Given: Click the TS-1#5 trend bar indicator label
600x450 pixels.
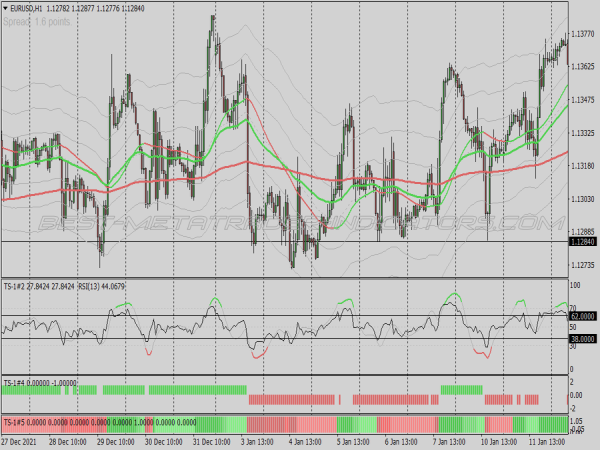Looking at the screenshot, I should [99, 422].
